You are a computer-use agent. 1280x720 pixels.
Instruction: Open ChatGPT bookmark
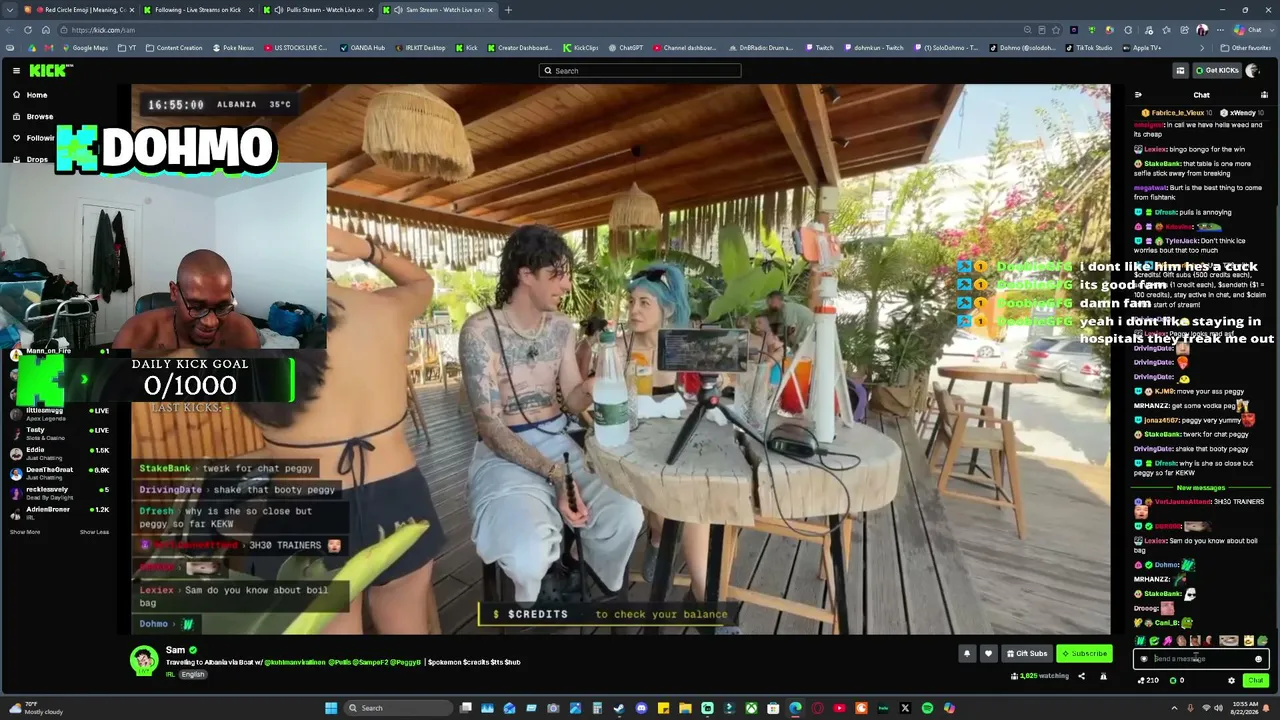pos(626,48)
